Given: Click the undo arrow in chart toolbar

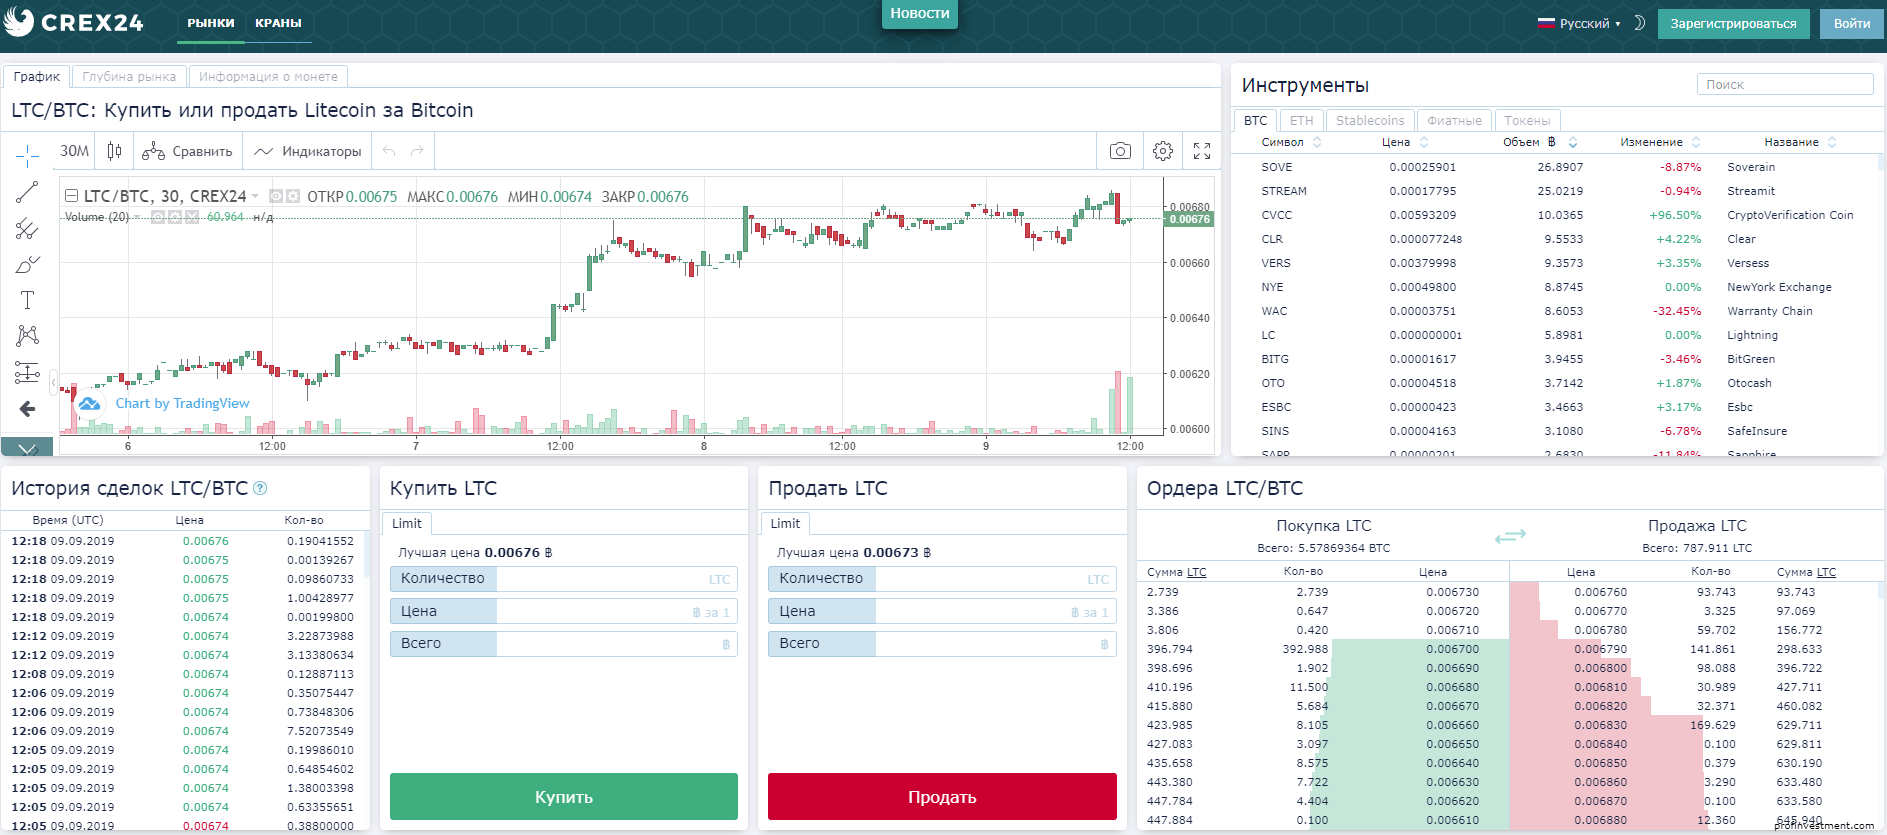Looking at the screenshot, I should click(389, 151).
